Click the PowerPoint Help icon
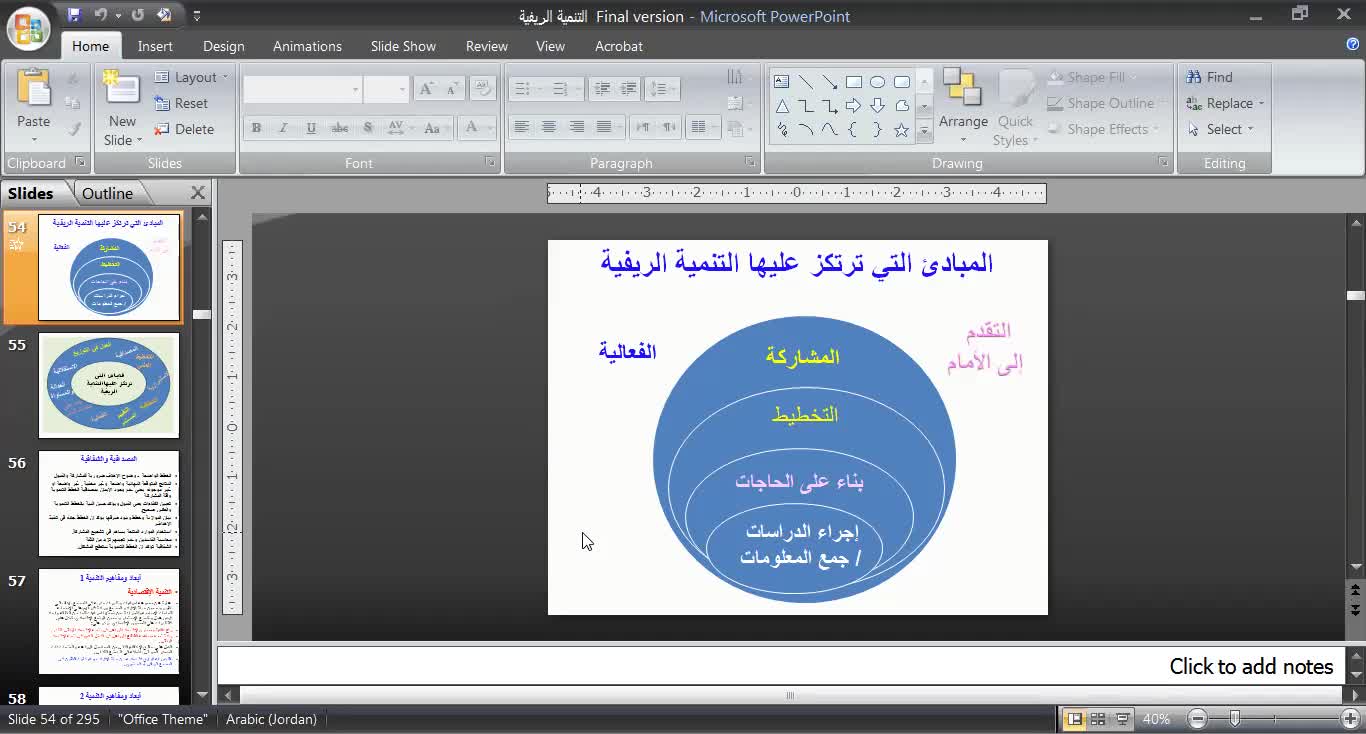Screen dimensions: 1366x734 coord(1353,44)
